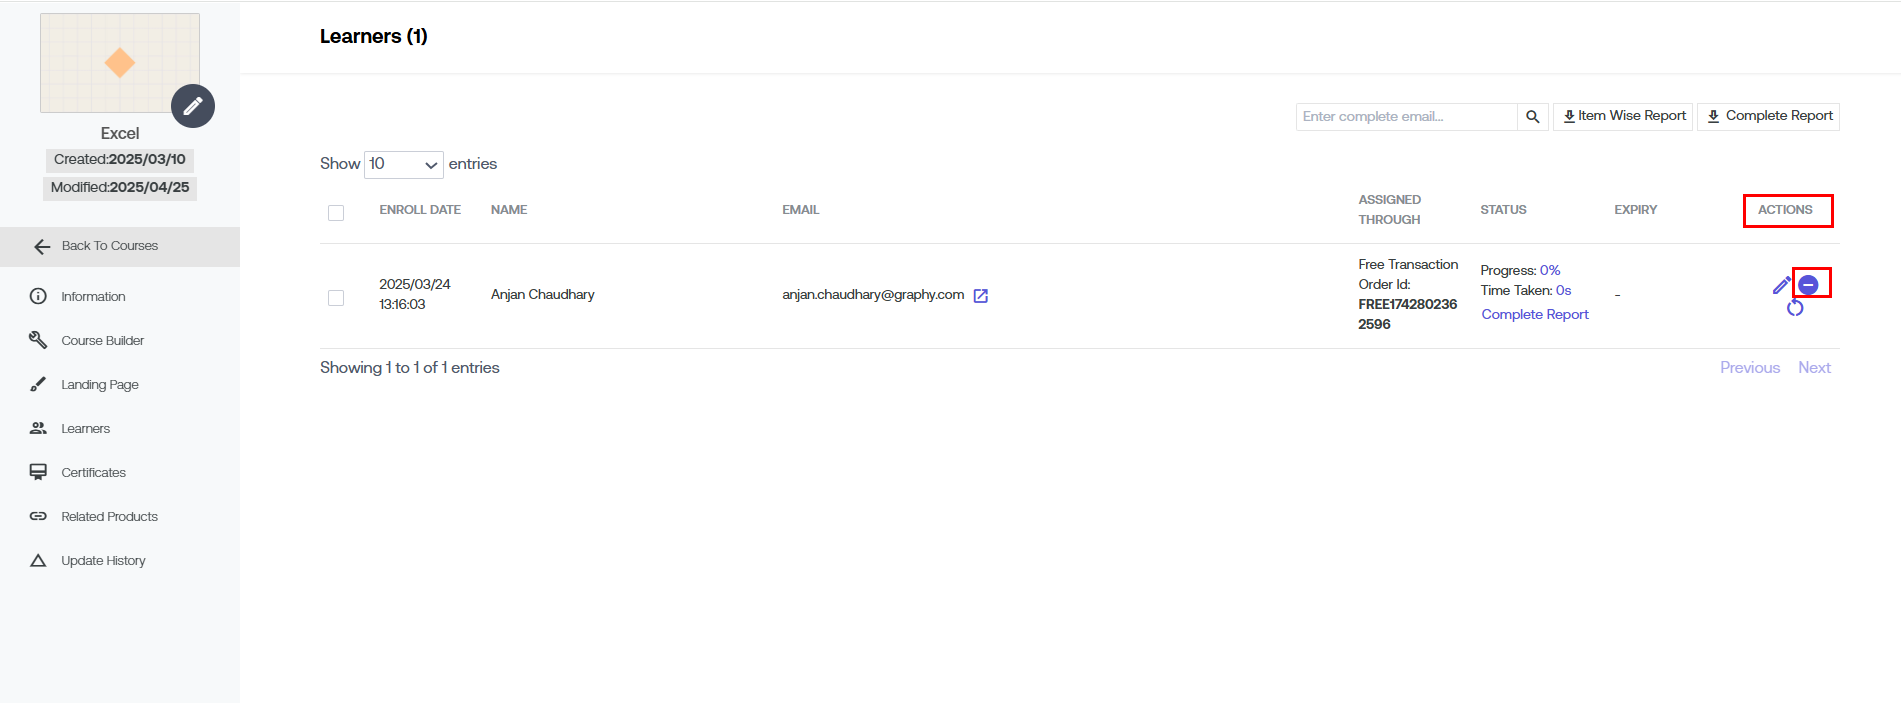This screenshot has height=703, width=1901.
Task: Click the reset progress circular arrow icon
Action: point(1795,308)
